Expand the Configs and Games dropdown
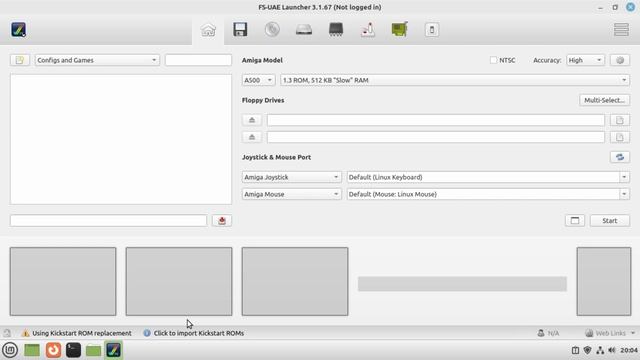This screenshot has width=640, height=360. (97, 60)
